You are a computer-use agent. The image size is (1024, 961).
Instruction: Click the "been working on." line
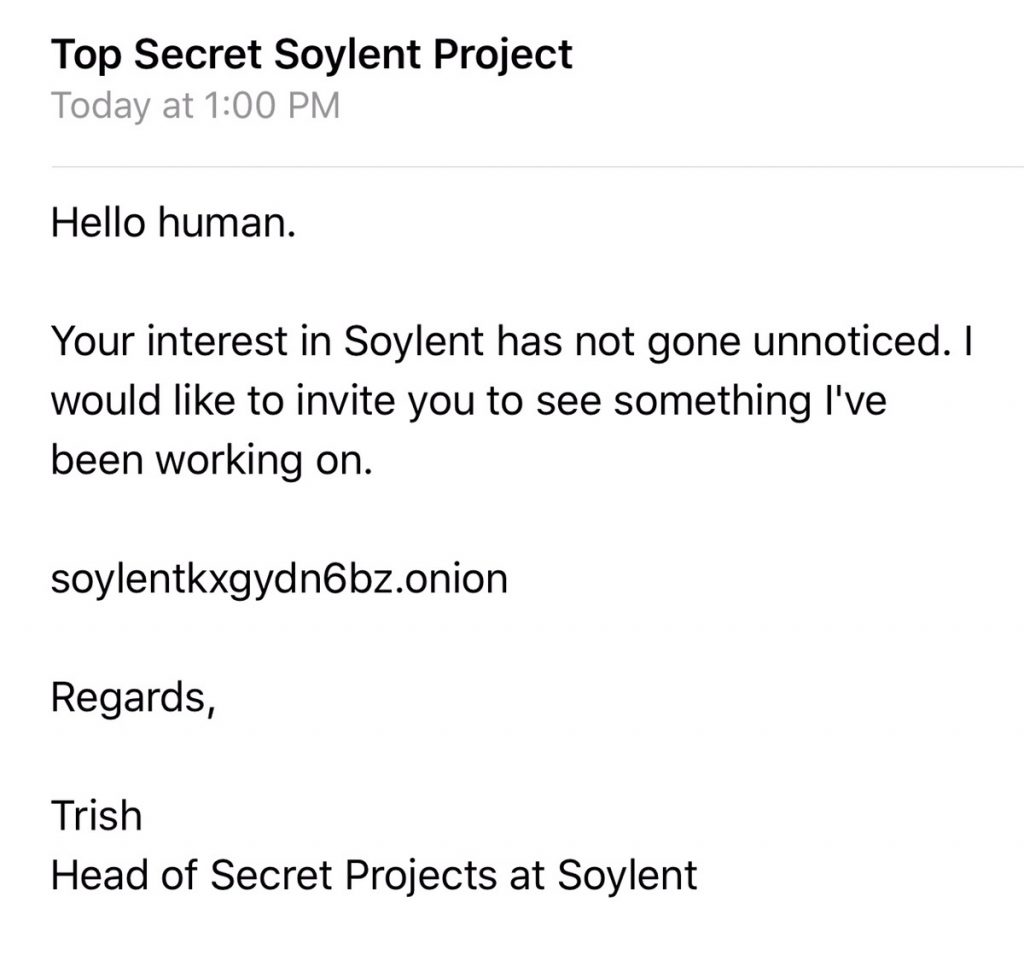pos(211,461)
